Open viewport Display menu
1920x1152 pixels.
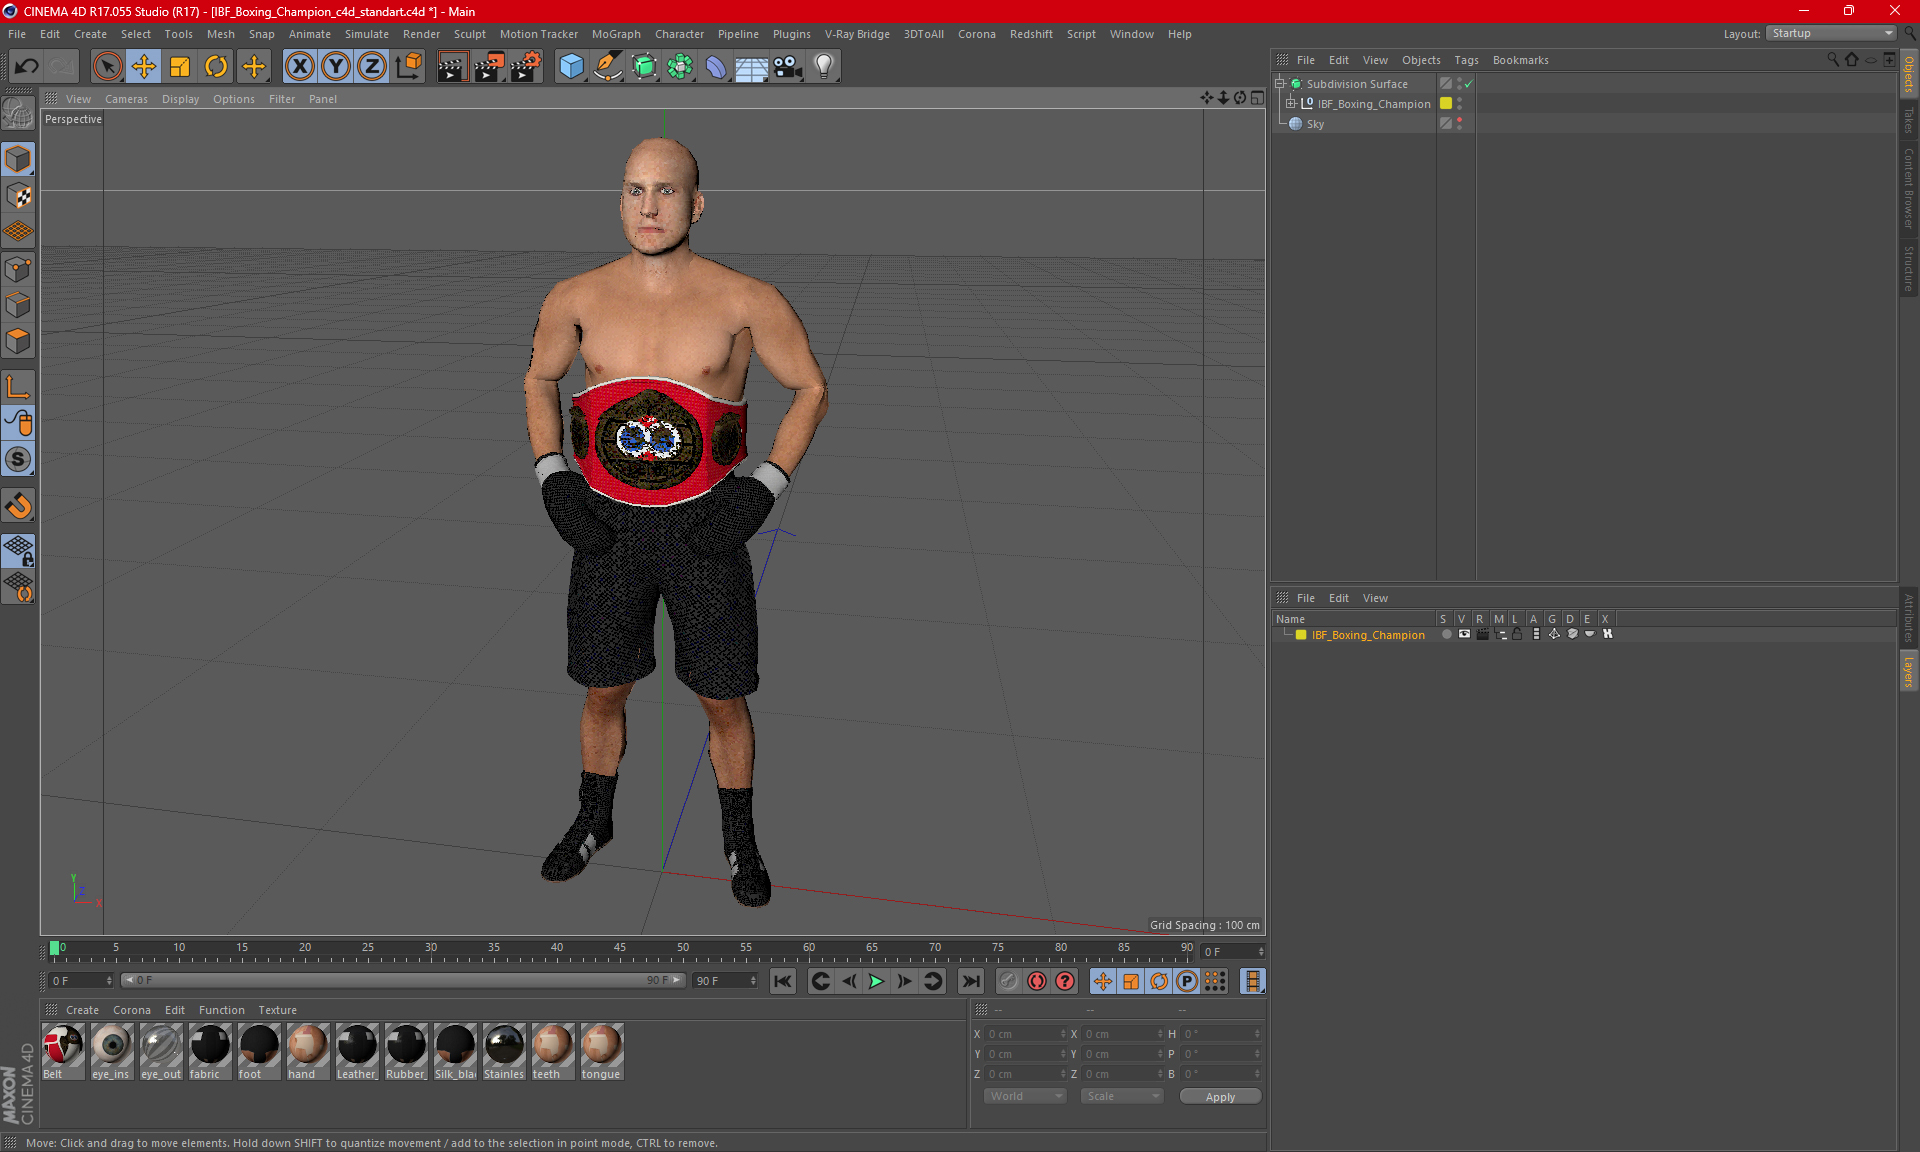[180, 99]
